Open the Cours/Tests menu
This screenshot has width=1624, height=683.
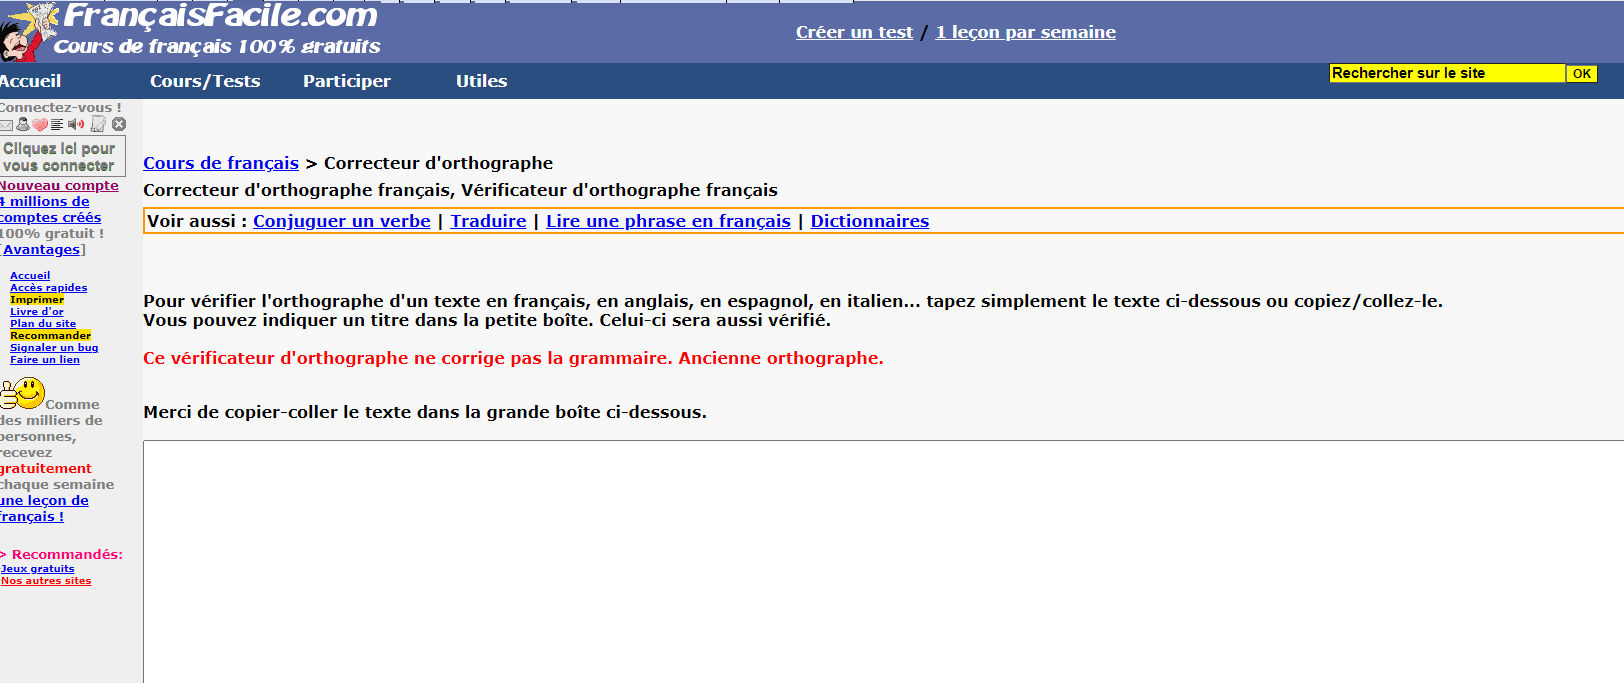point(205,81)
